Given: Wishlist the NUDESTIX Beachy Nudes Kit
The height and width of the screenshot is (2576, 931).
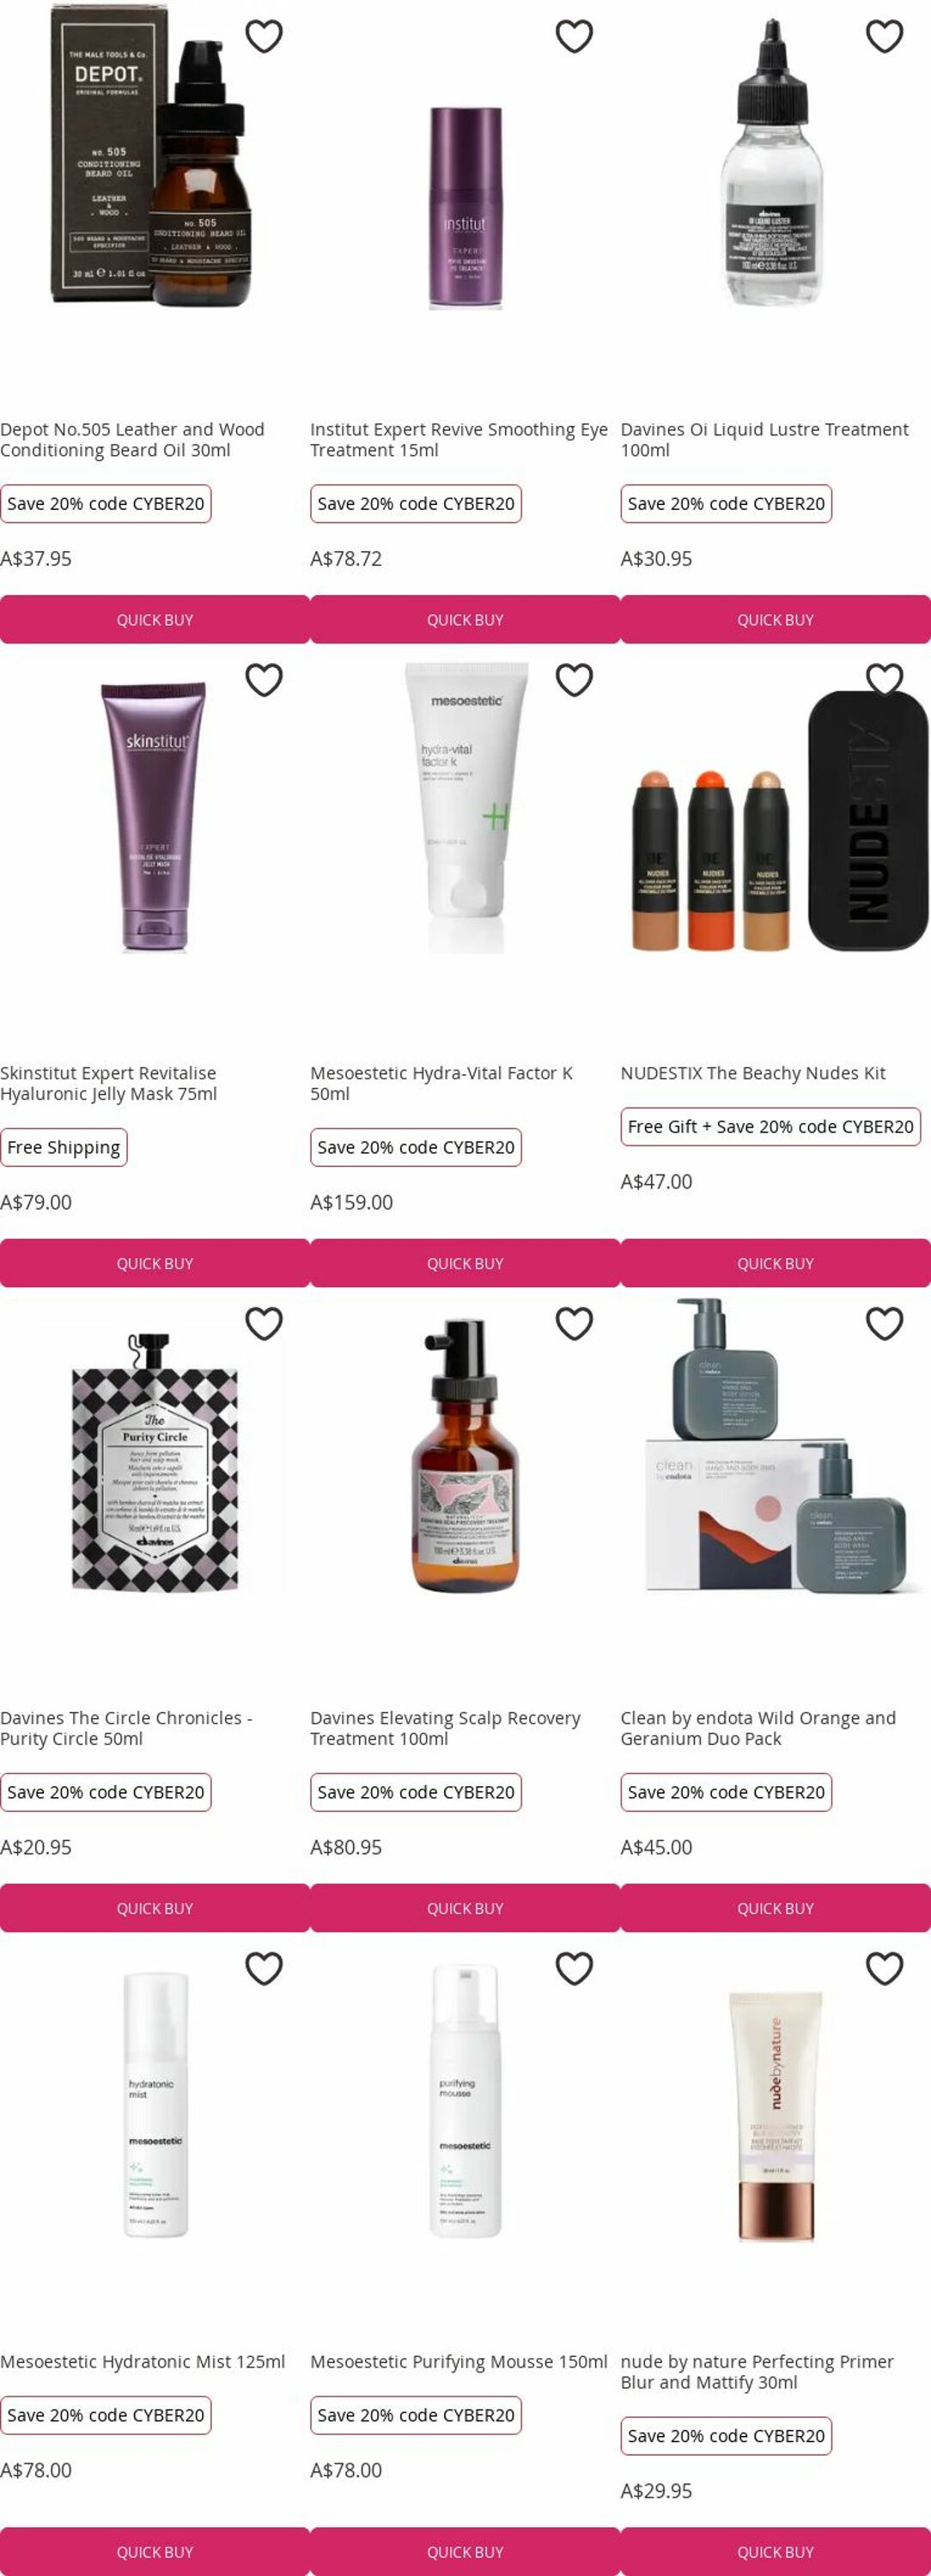Looking at the screenshot, I should 884,680.
